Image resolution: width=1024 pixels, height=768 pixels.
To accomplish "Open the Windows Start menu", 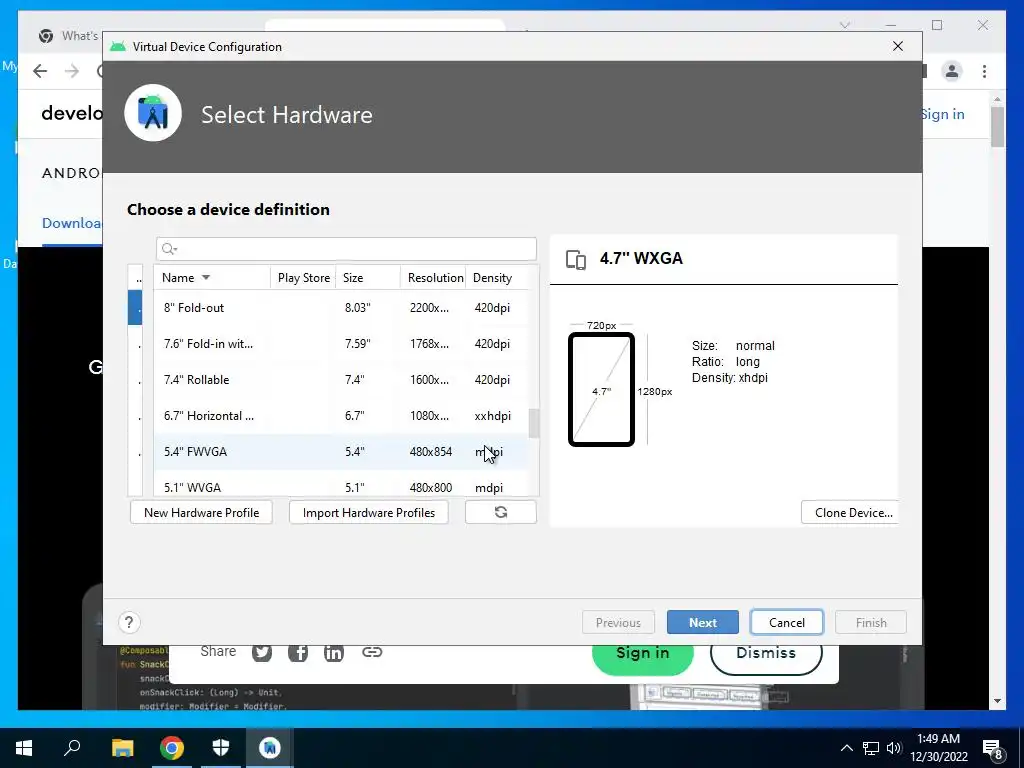I will coord(24,748).
